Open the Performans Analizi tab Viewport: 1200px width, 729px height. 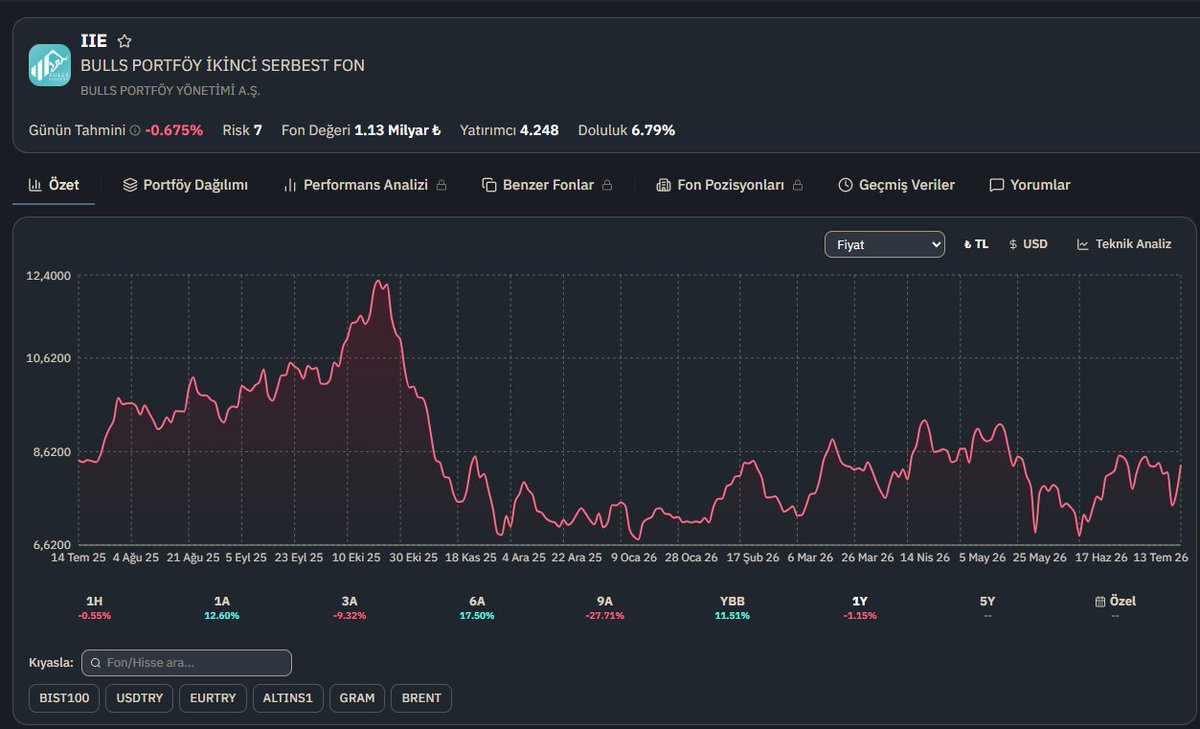tap(365, 185)
